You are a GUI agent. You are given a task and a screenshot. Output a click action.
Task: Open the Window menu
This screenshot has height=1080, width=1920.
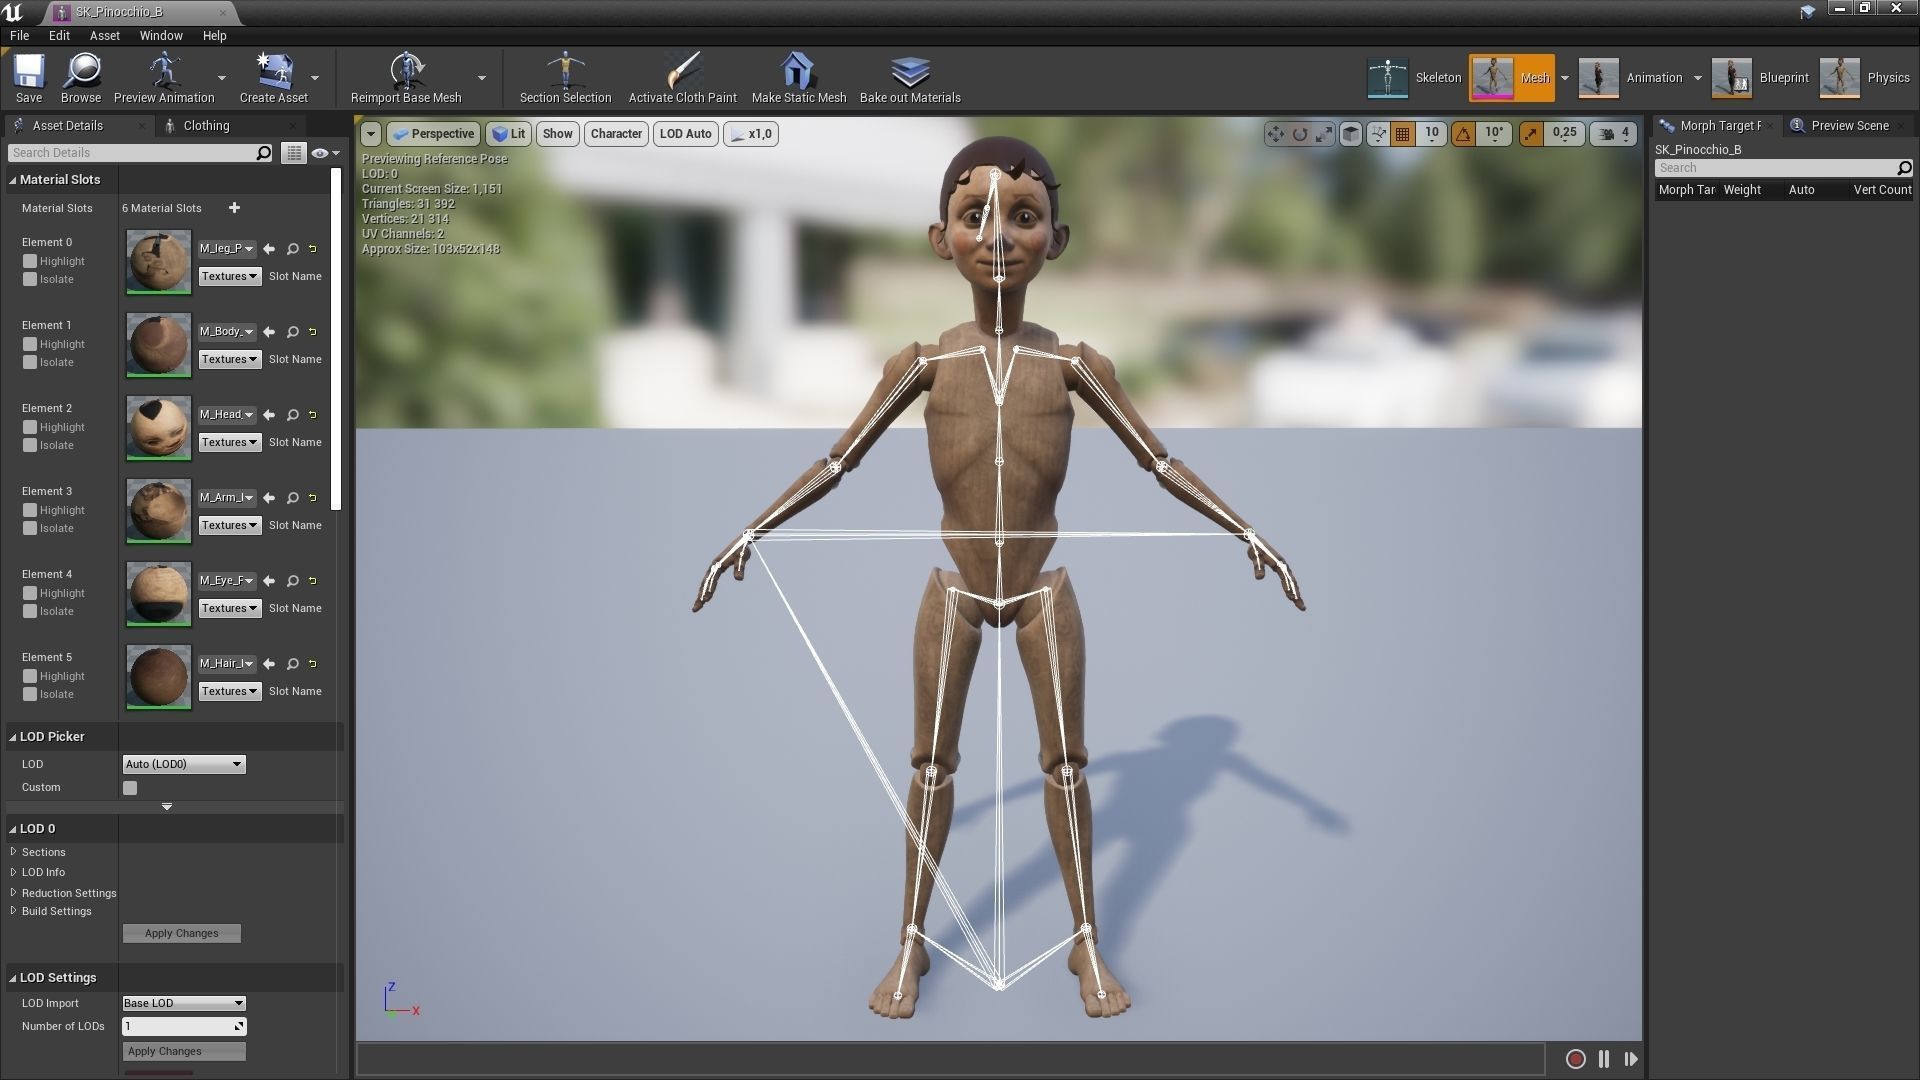click(161, 35)
